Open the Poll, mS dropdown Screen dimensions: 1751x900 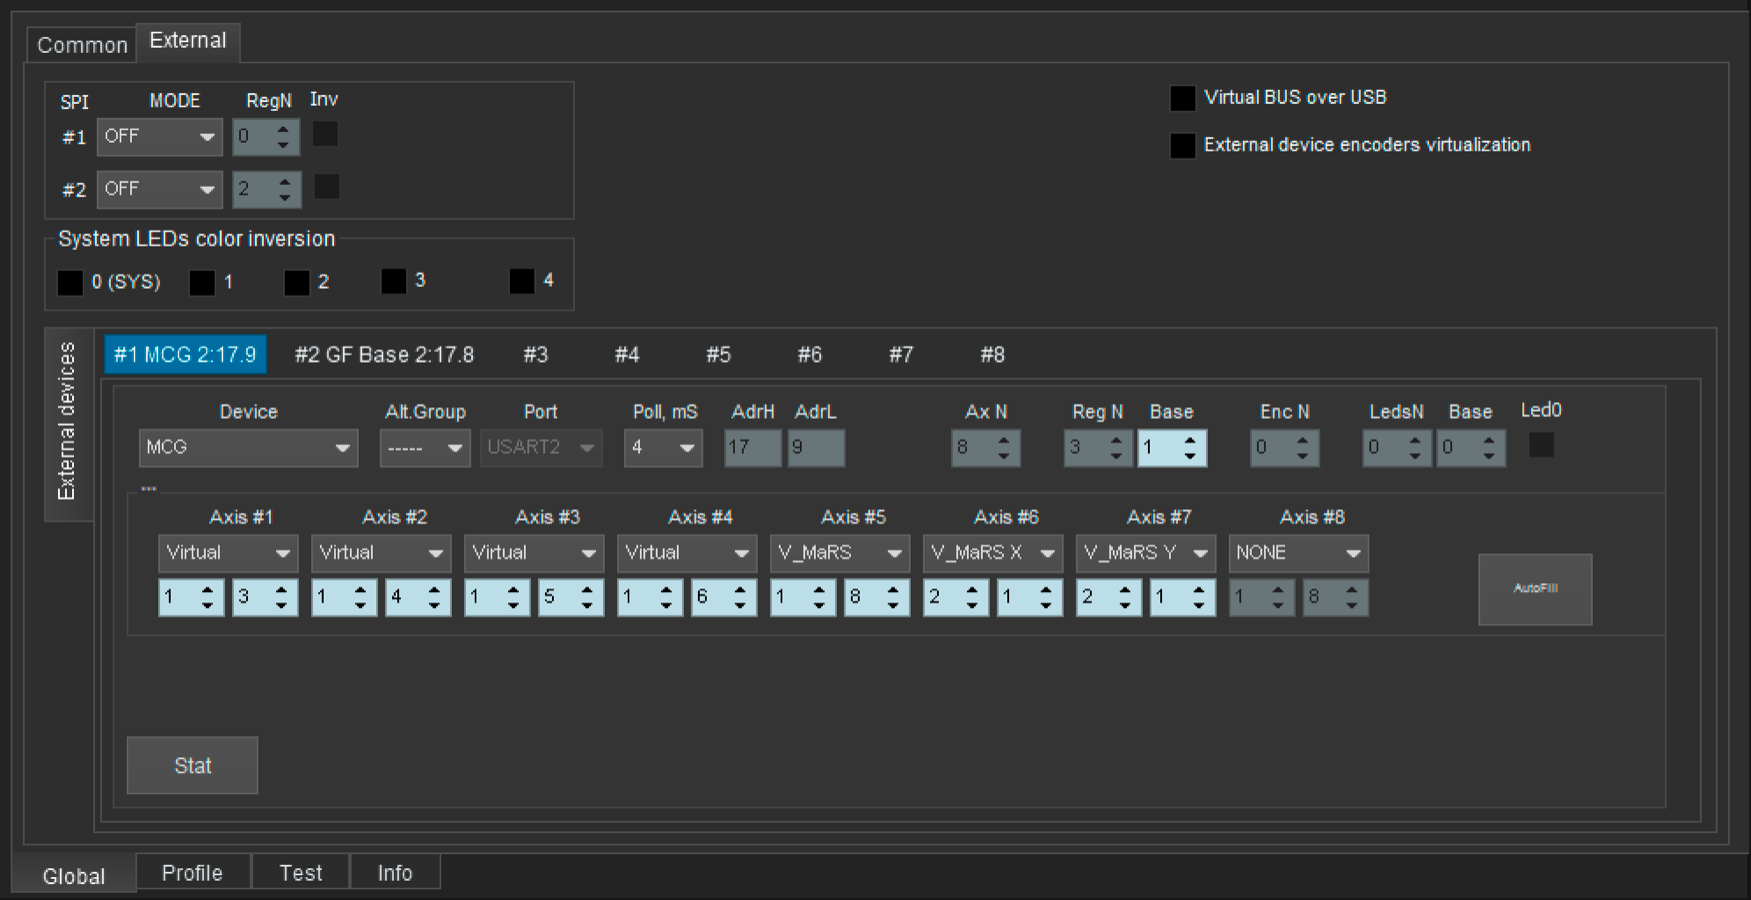click(662, 448)
